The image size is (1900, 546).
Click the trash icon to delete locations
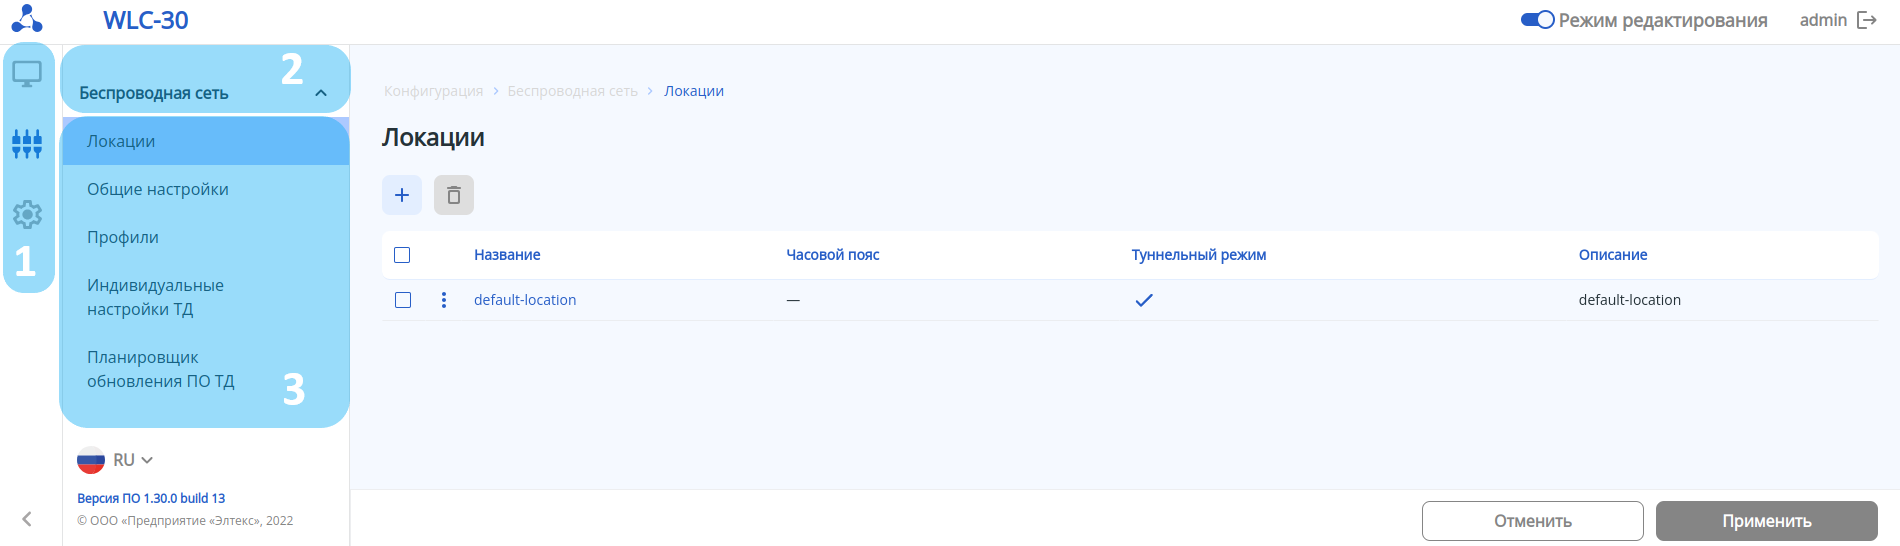(x=454, y=195)
